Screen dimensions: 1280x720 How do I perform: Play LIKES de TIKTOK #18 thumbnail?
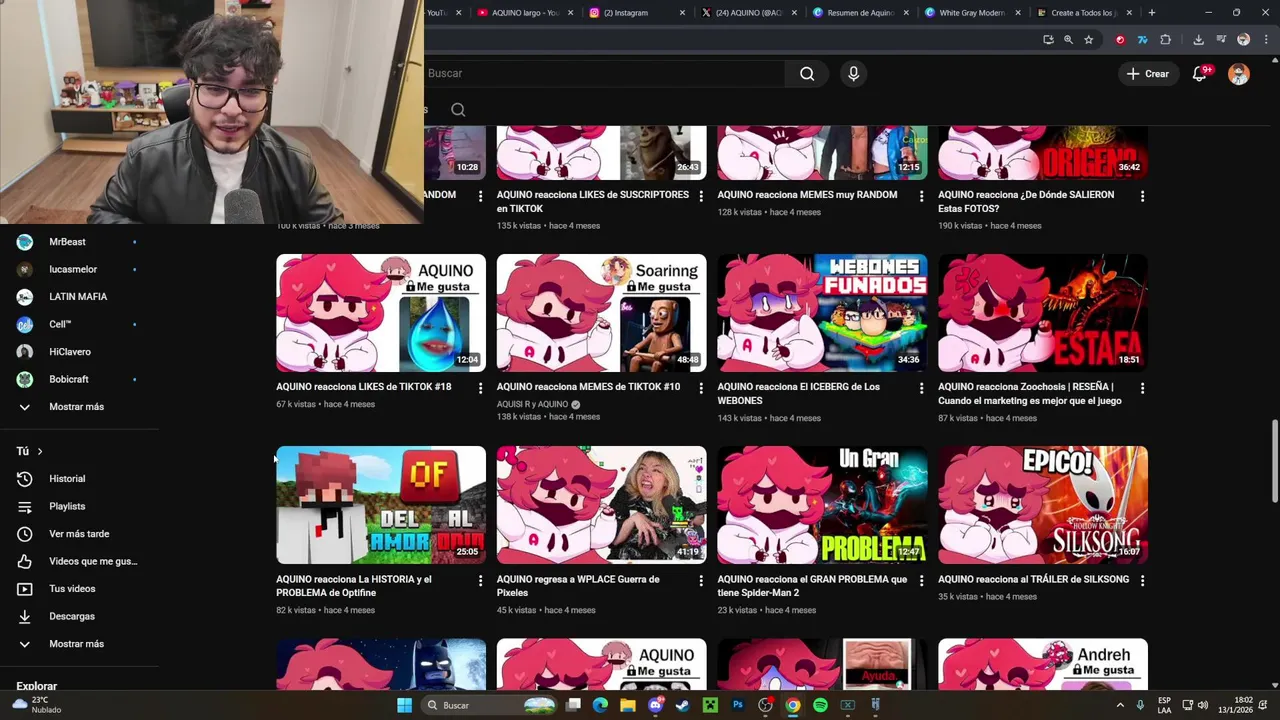(381, 313)
